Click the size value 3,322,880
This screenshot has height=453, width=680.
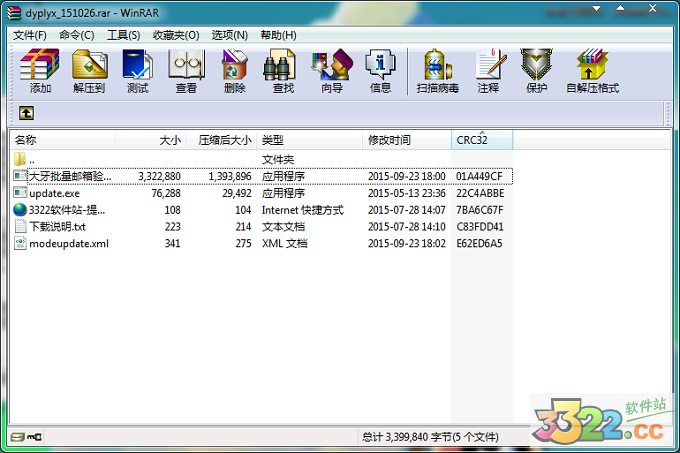point(159,176)
